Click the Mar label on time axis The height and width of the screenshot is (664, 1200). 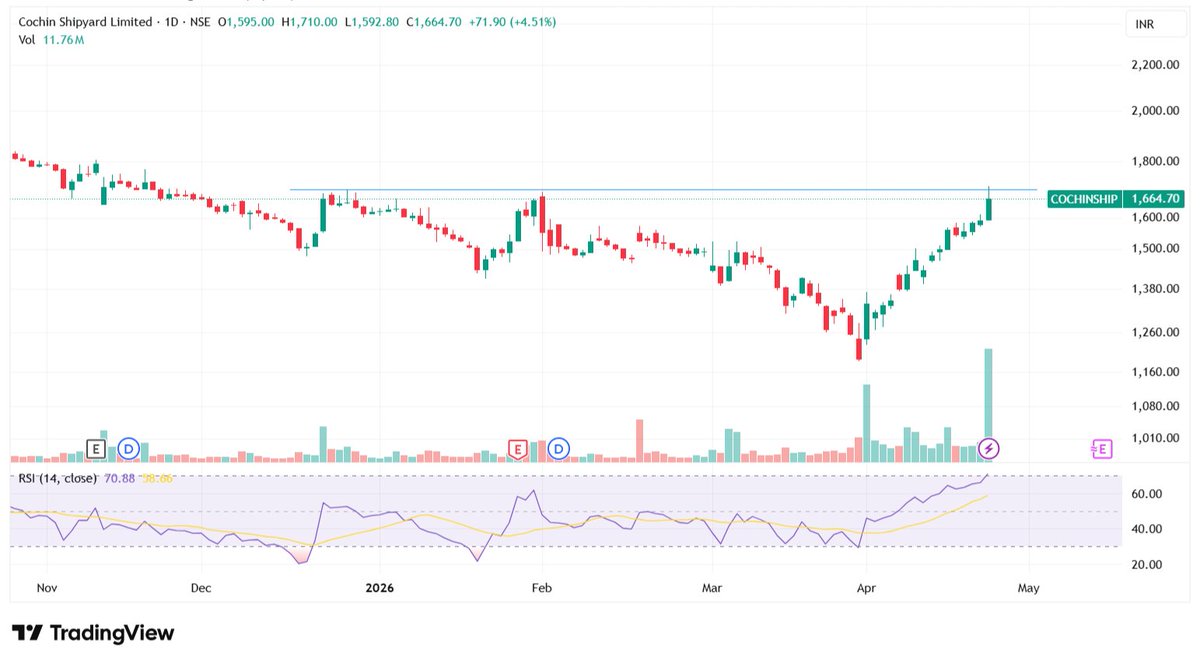[x=711, y=589]
